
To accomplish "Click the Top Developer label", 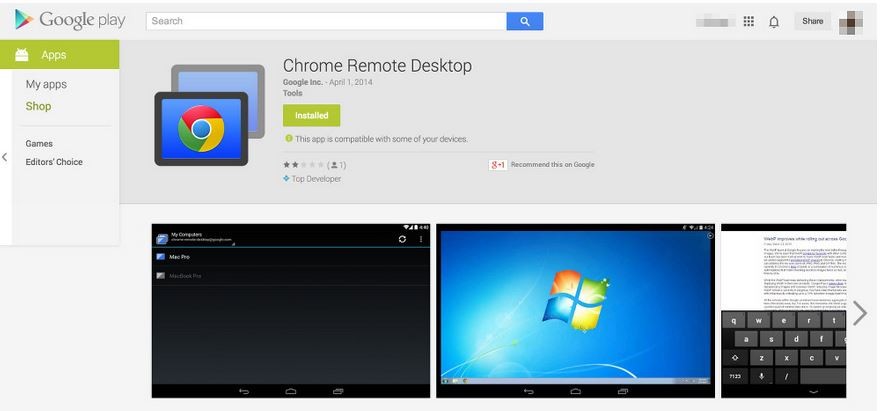I will point(316,179).
